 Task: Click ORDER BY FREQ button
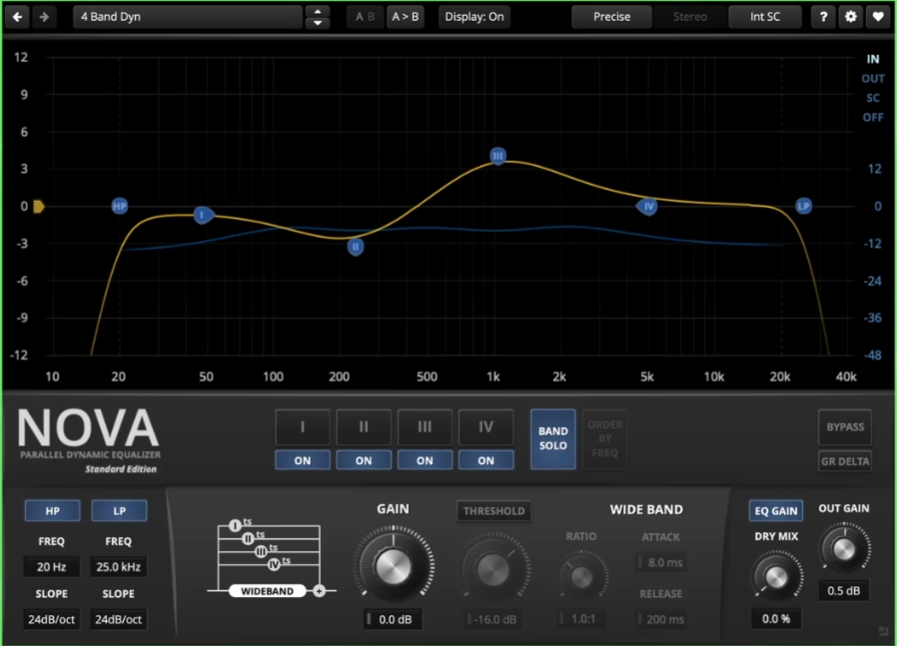(x=605, y=439)
